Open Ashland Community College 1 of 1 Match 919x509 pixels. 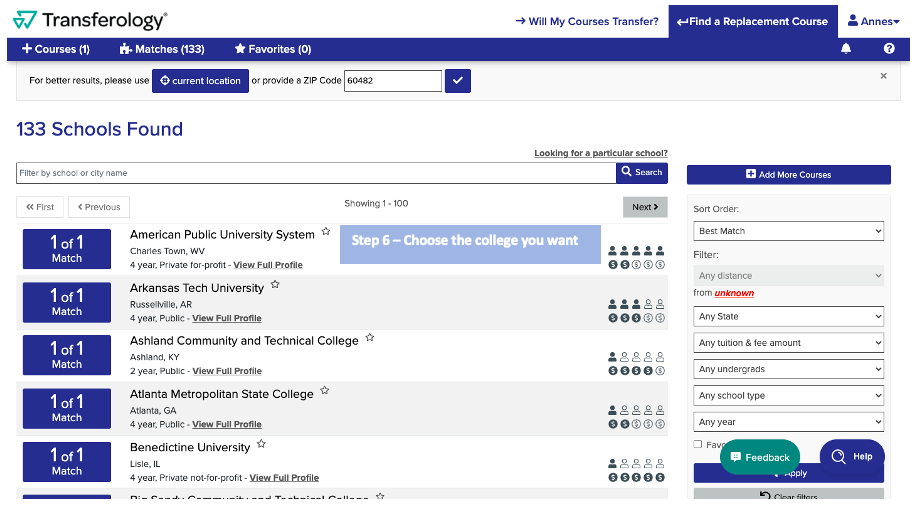67,355
